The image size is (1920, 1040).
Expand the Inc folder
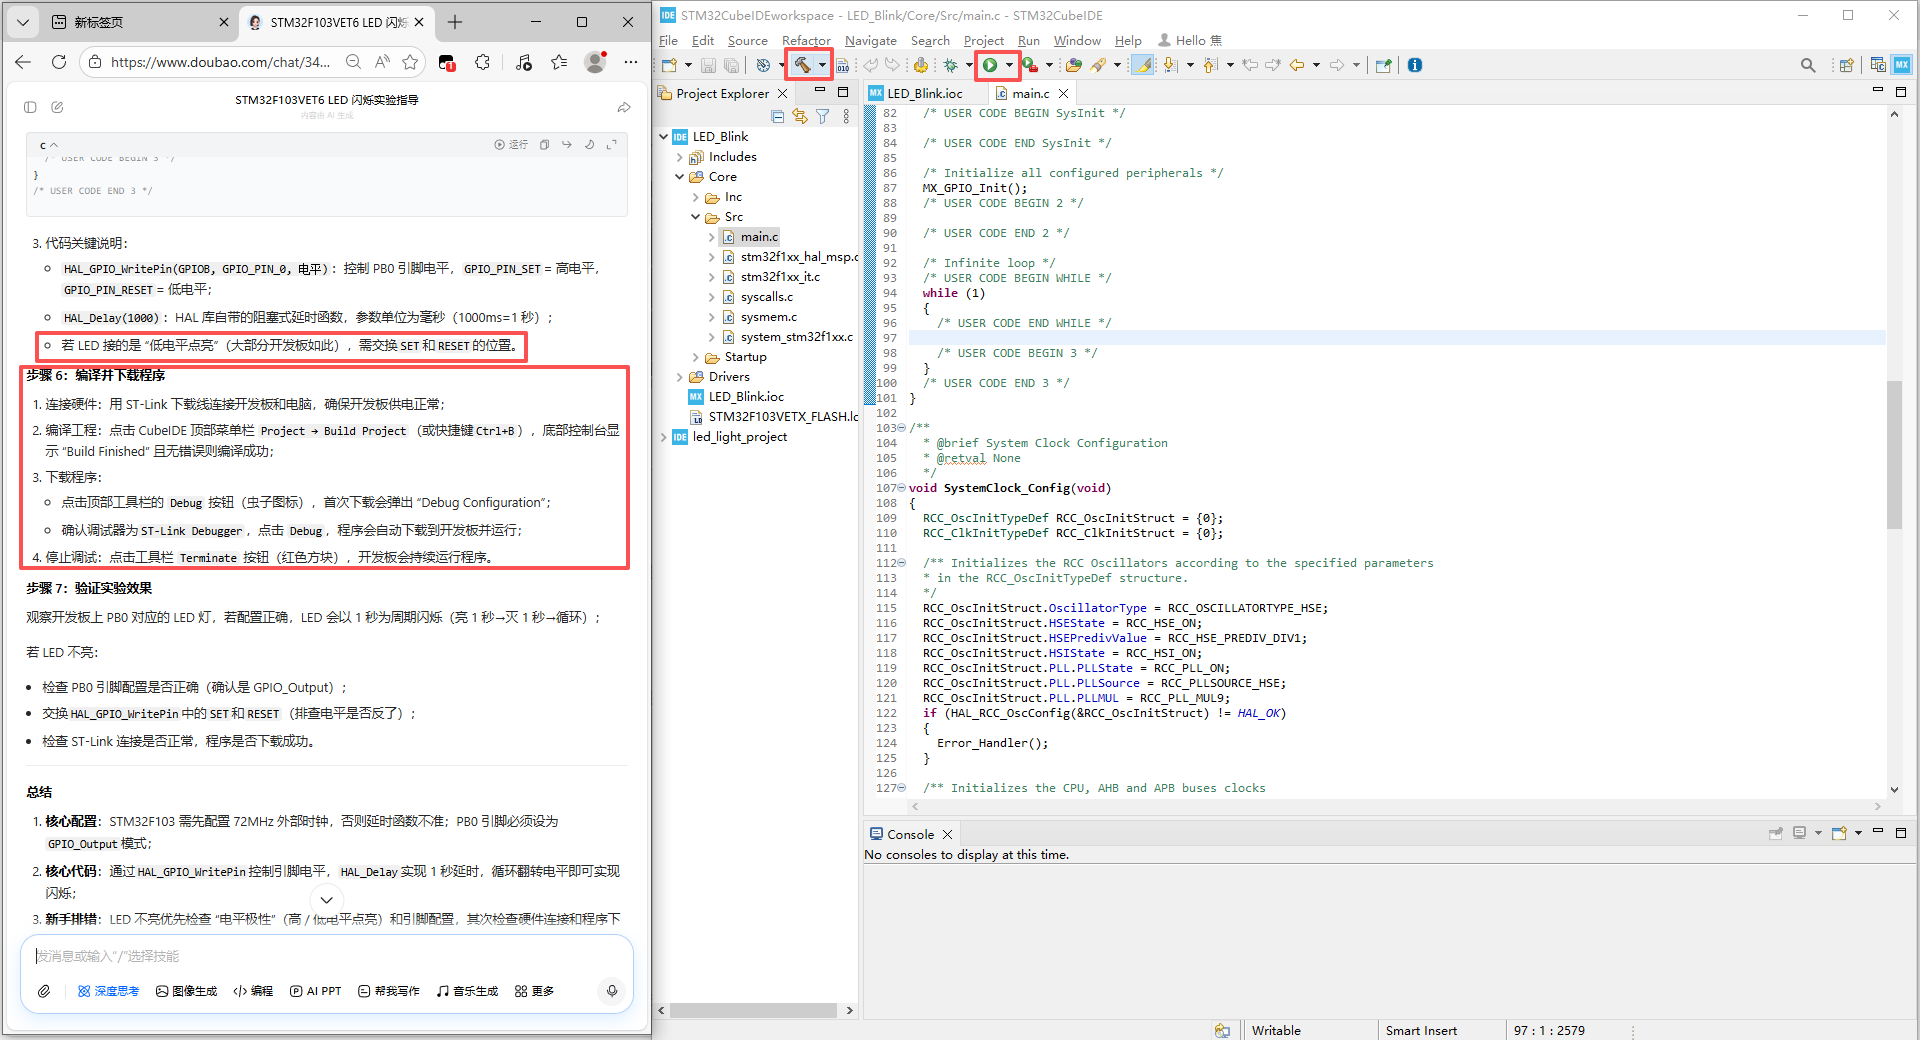tap(696, 197)
